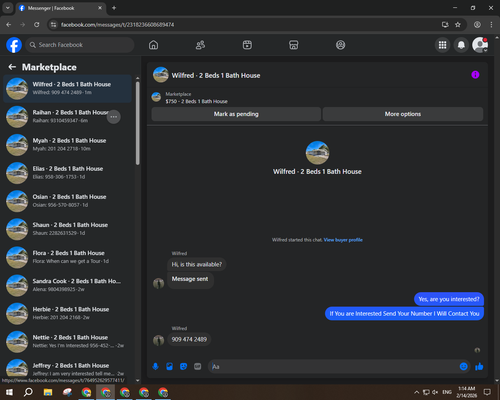Image resolution: width=500 pixels, height=400 pixels.
Task: Click the address bar URL
Action: [x=117, y=25]
